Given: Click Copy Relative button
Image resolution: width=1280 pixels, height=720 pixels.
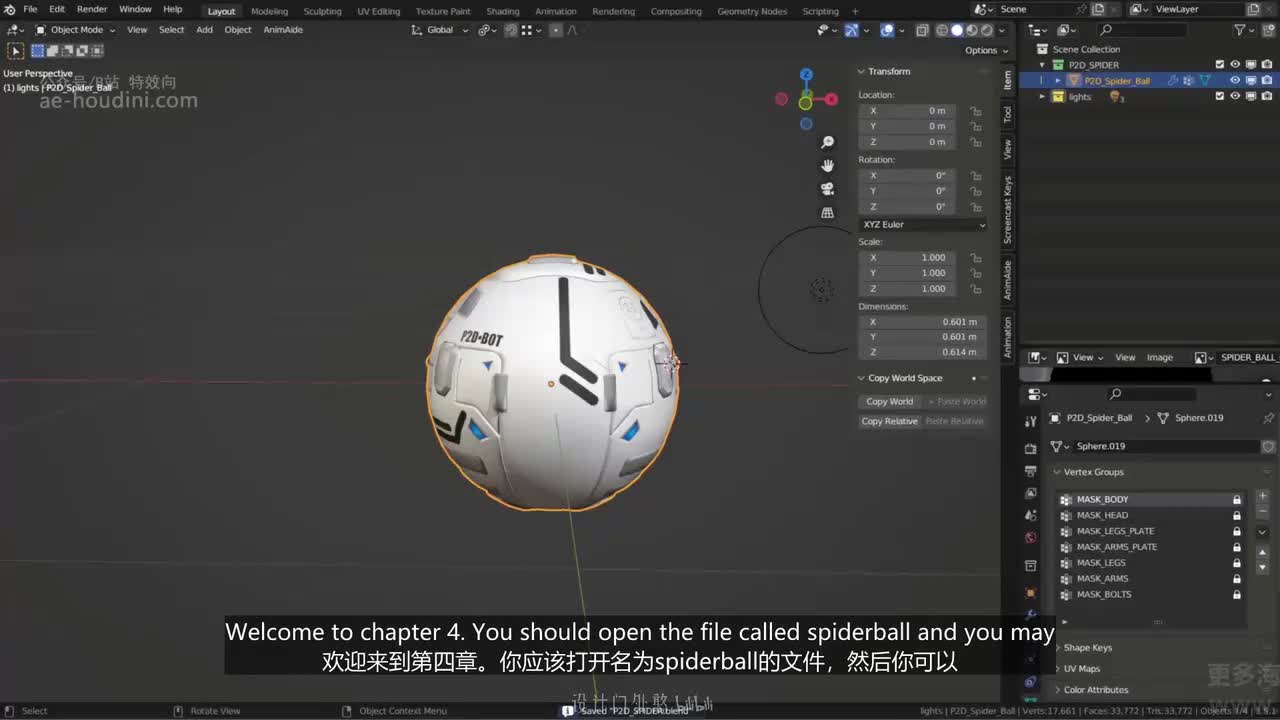Looking at the screenshot, I should (890, 421).
